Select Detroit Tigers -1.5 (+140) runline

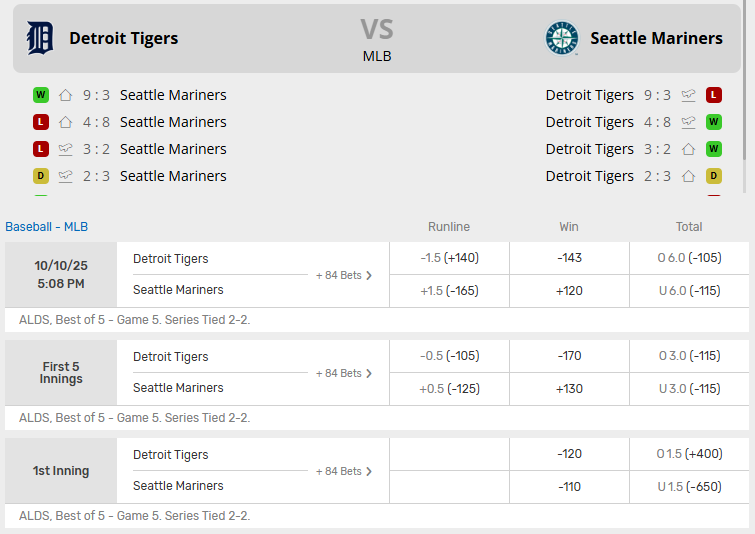point(449,258)
